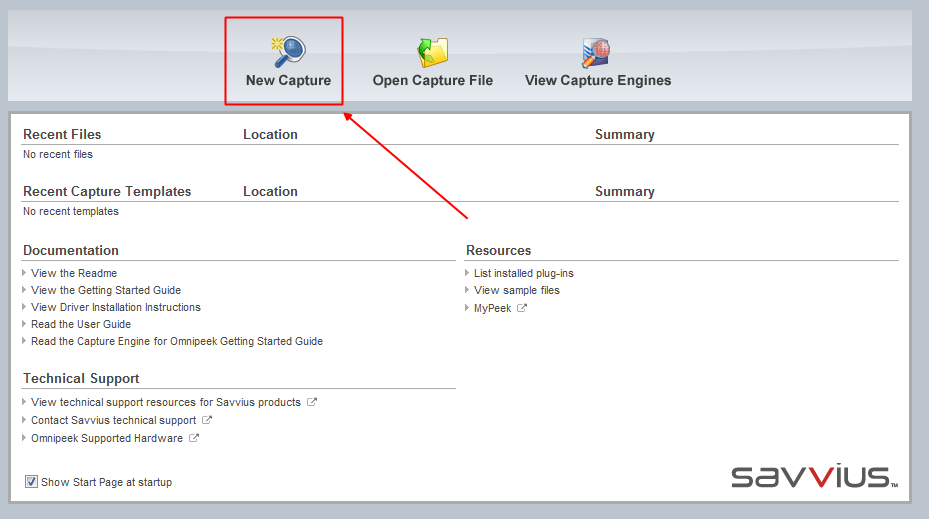Open View Driver Installation Instructions link

click(116, 307)
